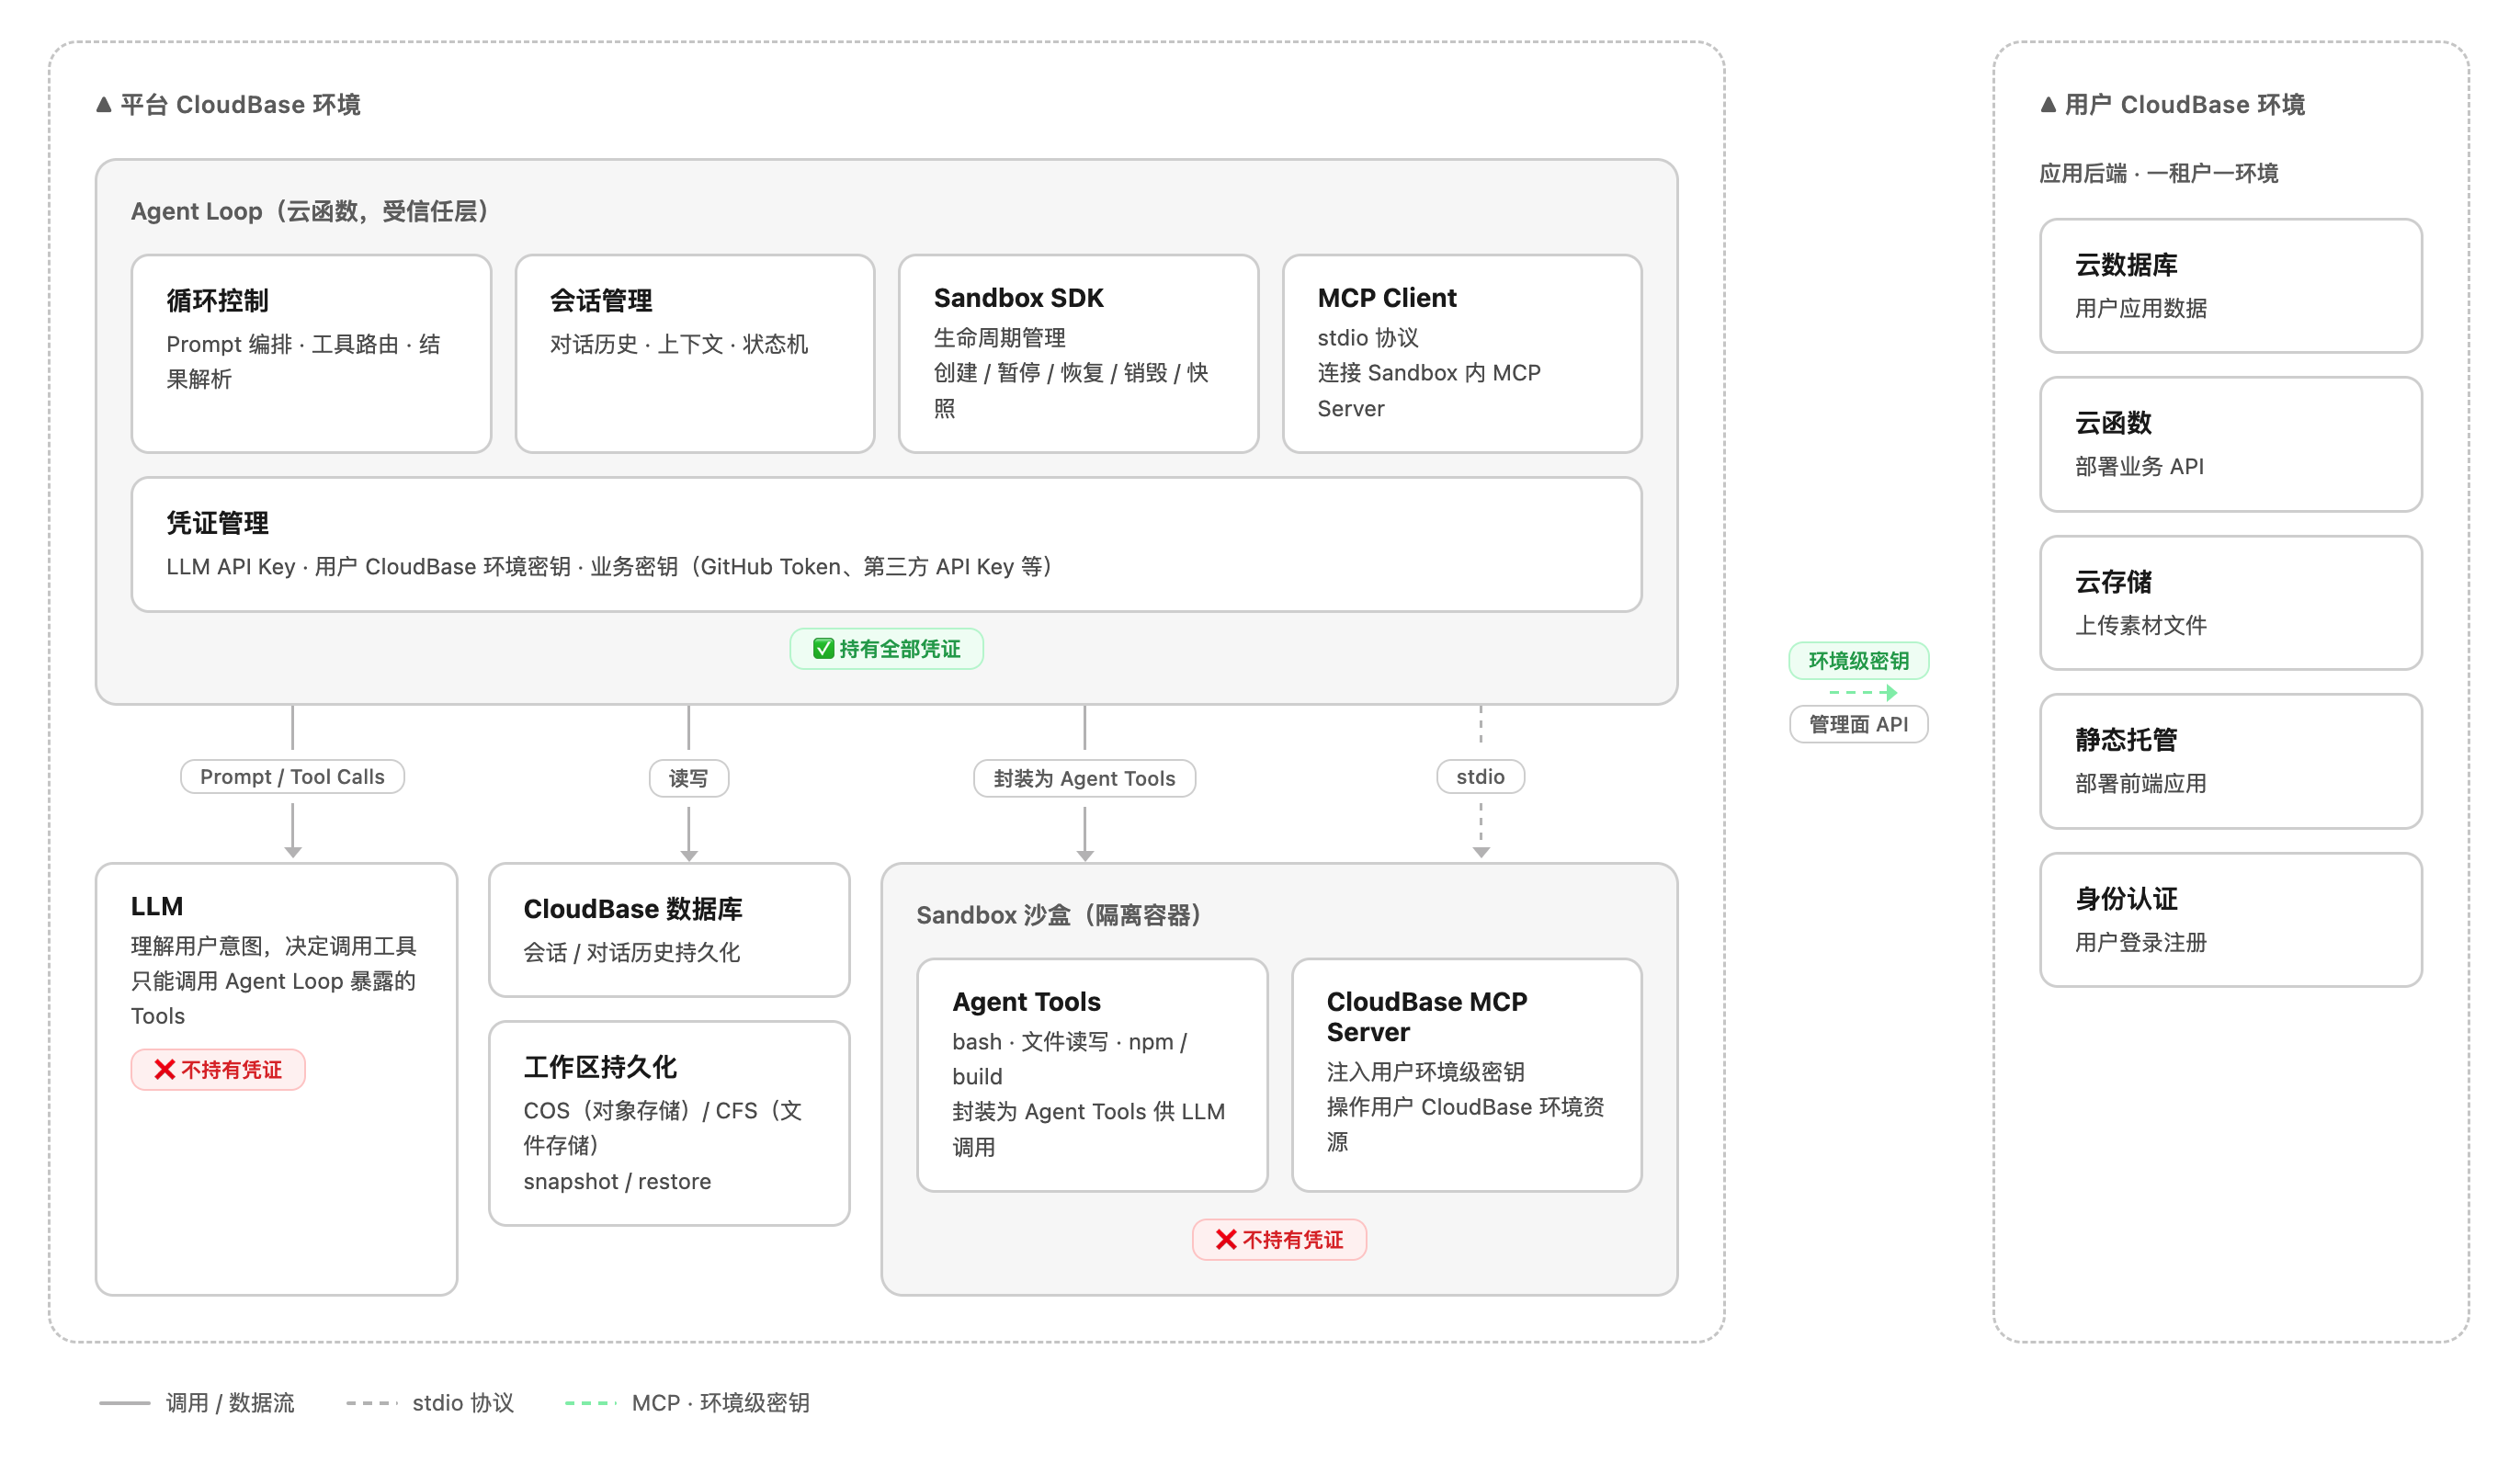The width and height of the screenshot is (2520, 1474).
Task: Select the CloudBase MCP Server card
Action: coord(1466,1074)
